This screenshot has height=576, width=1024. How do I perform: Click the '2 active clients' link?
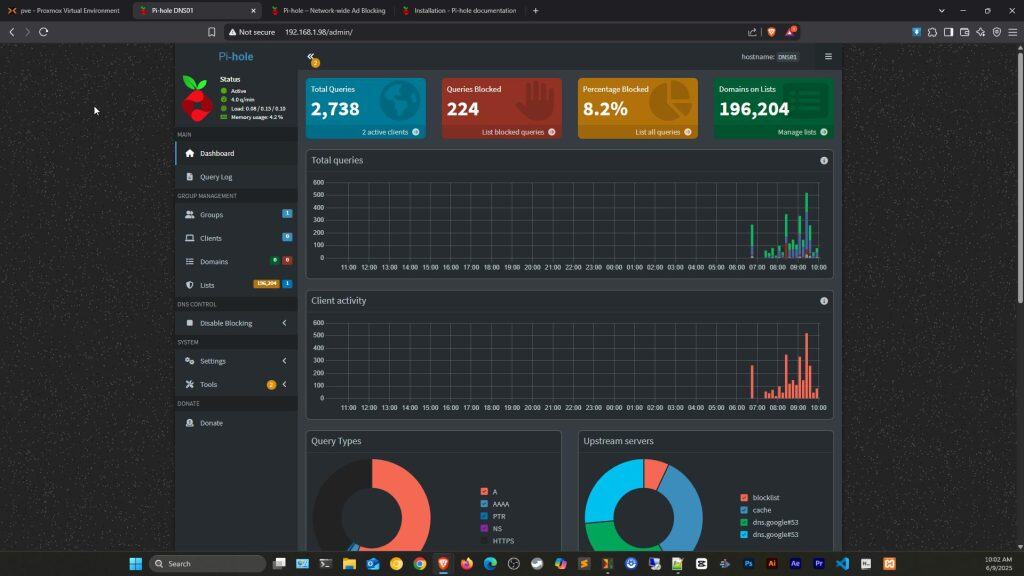(x=391, y=132)
